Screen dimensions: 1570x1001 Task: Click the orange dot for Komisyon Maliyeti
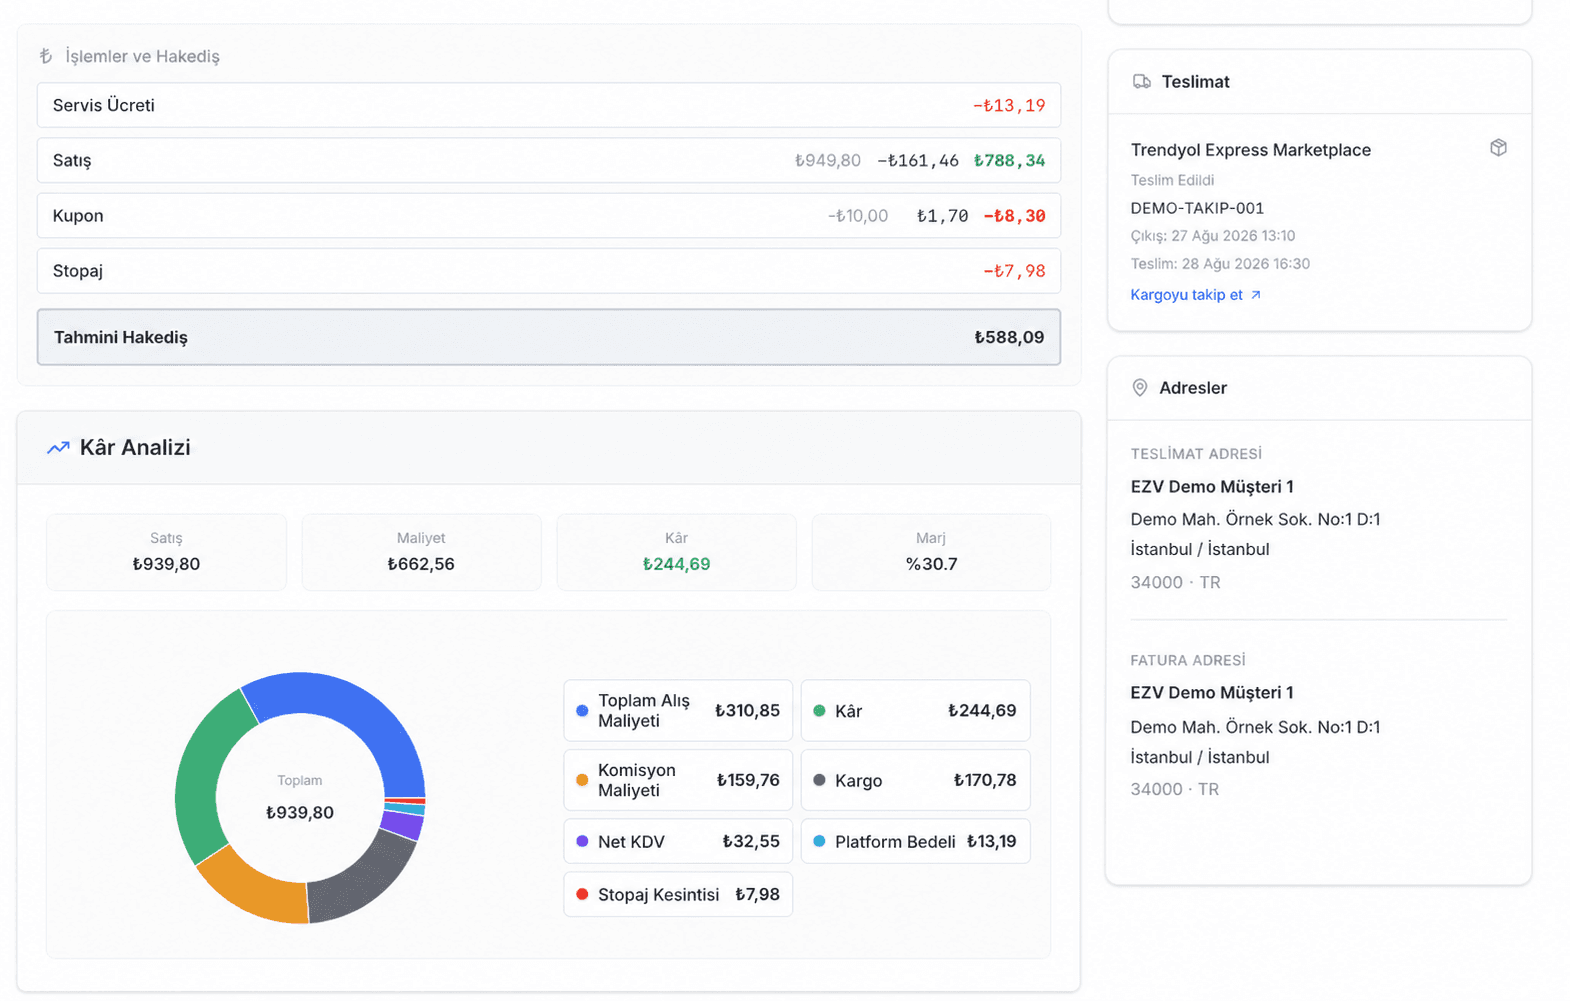[x=582, y=780]
